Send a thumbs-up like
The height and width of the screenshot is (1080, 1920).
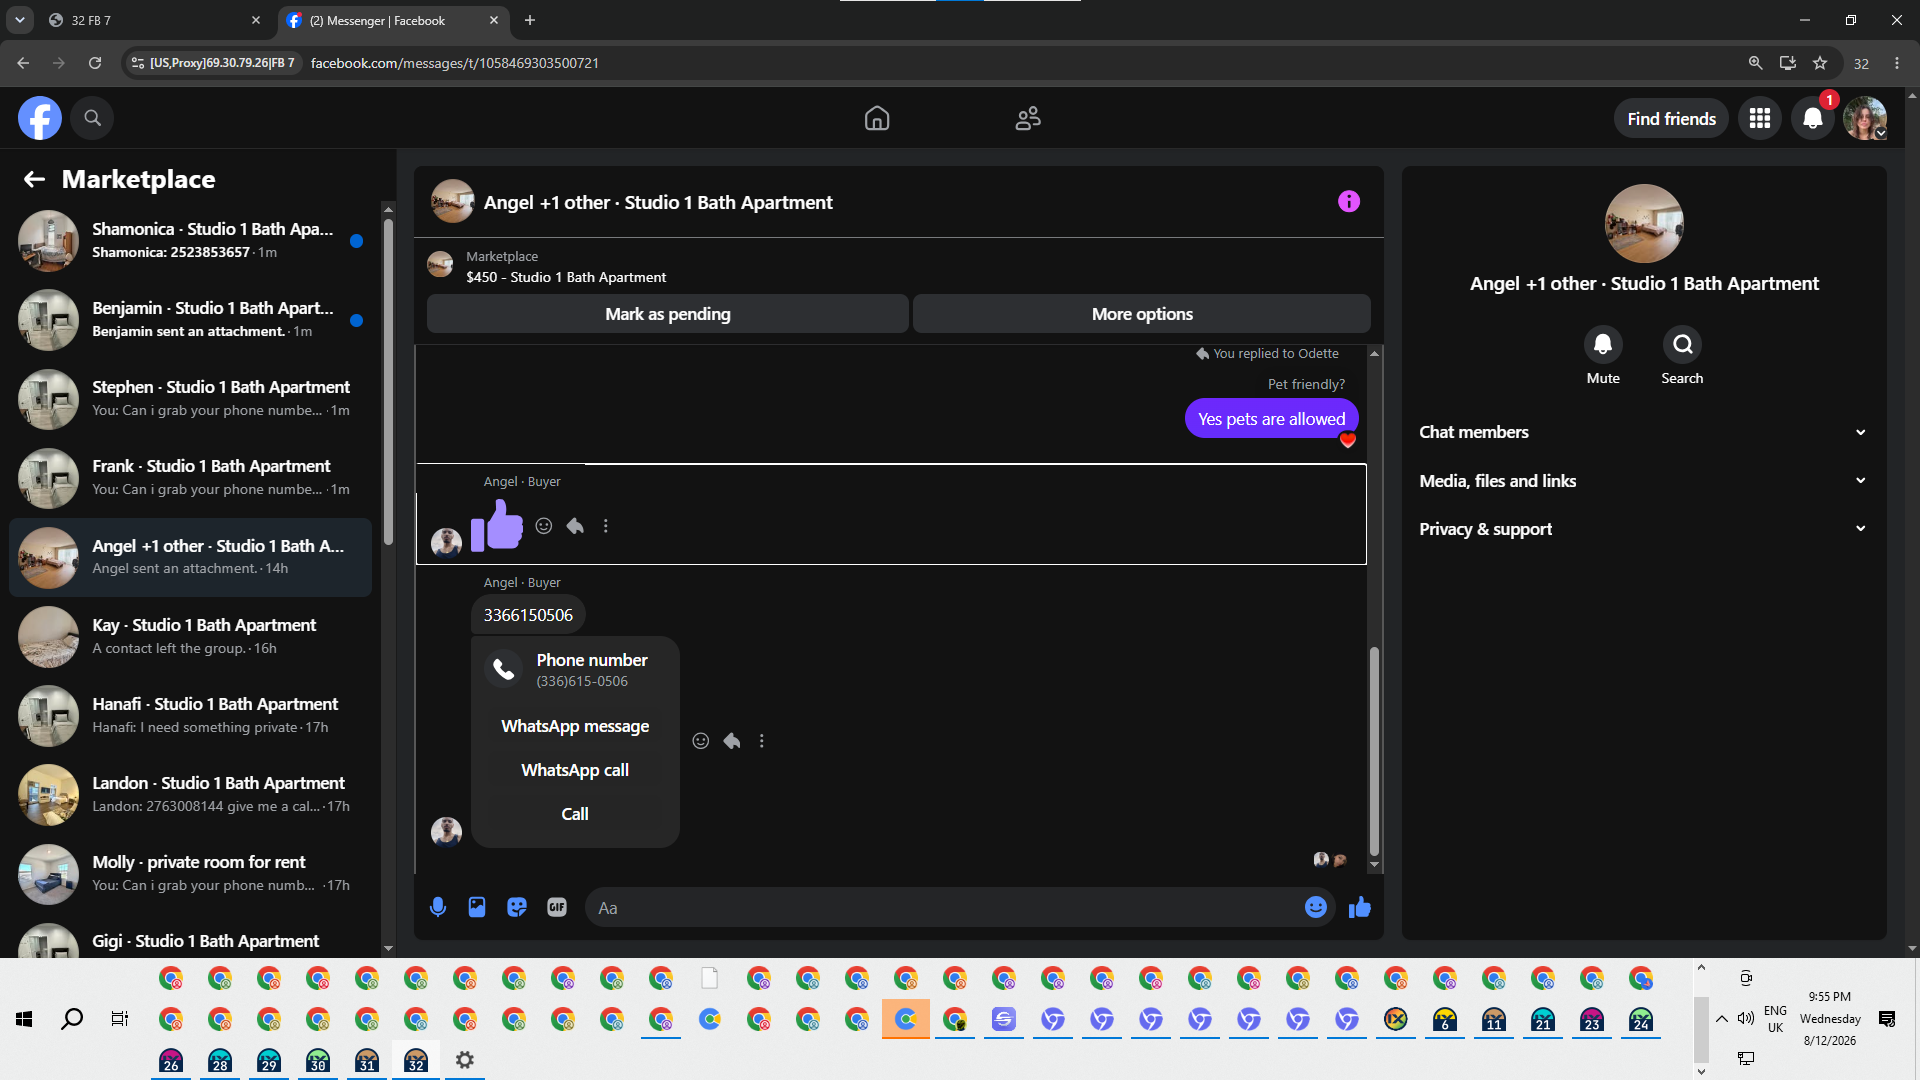1360,907
